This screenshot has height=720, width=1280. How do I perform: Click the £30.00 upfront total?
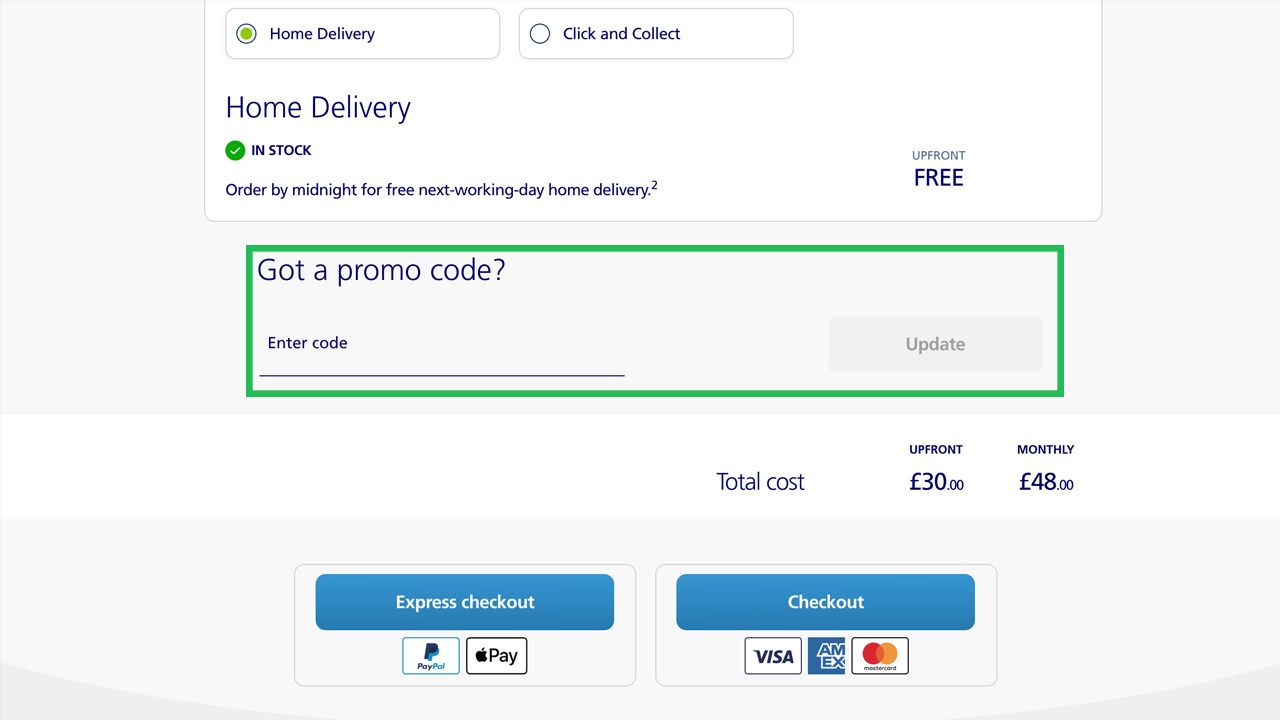936,482
